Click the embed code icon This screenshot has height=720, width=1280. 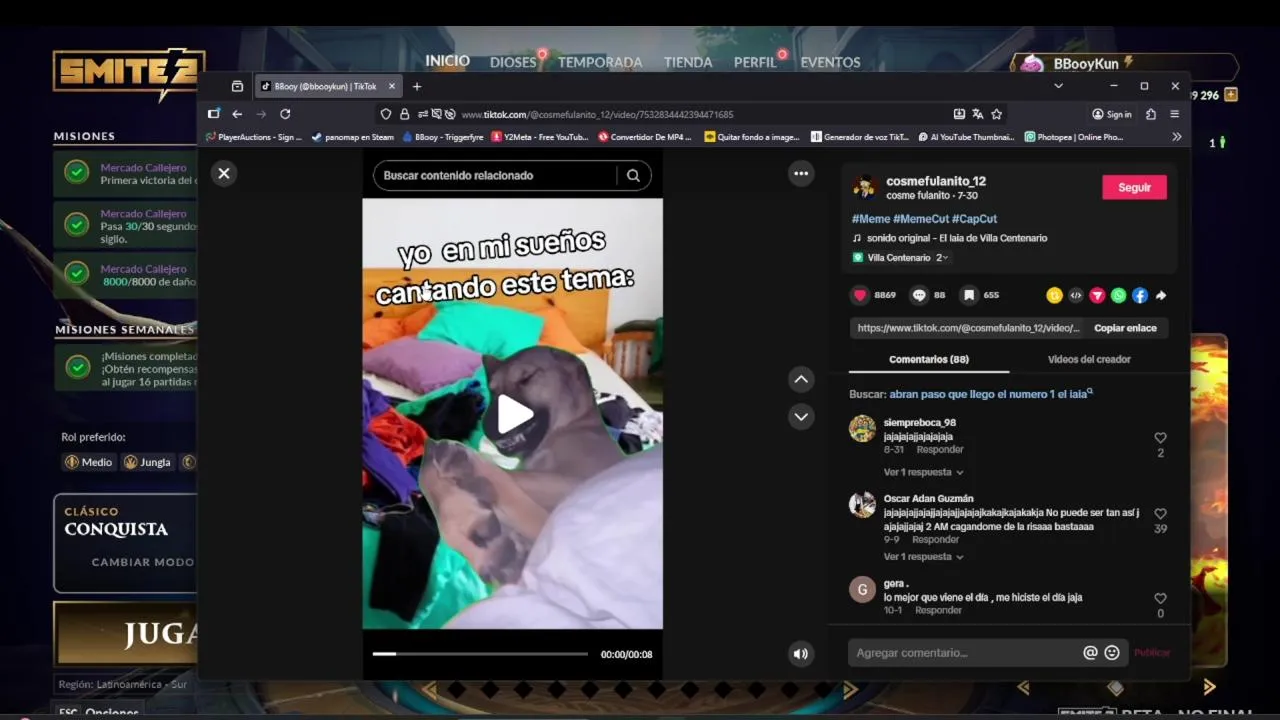tap(1076, 295)
